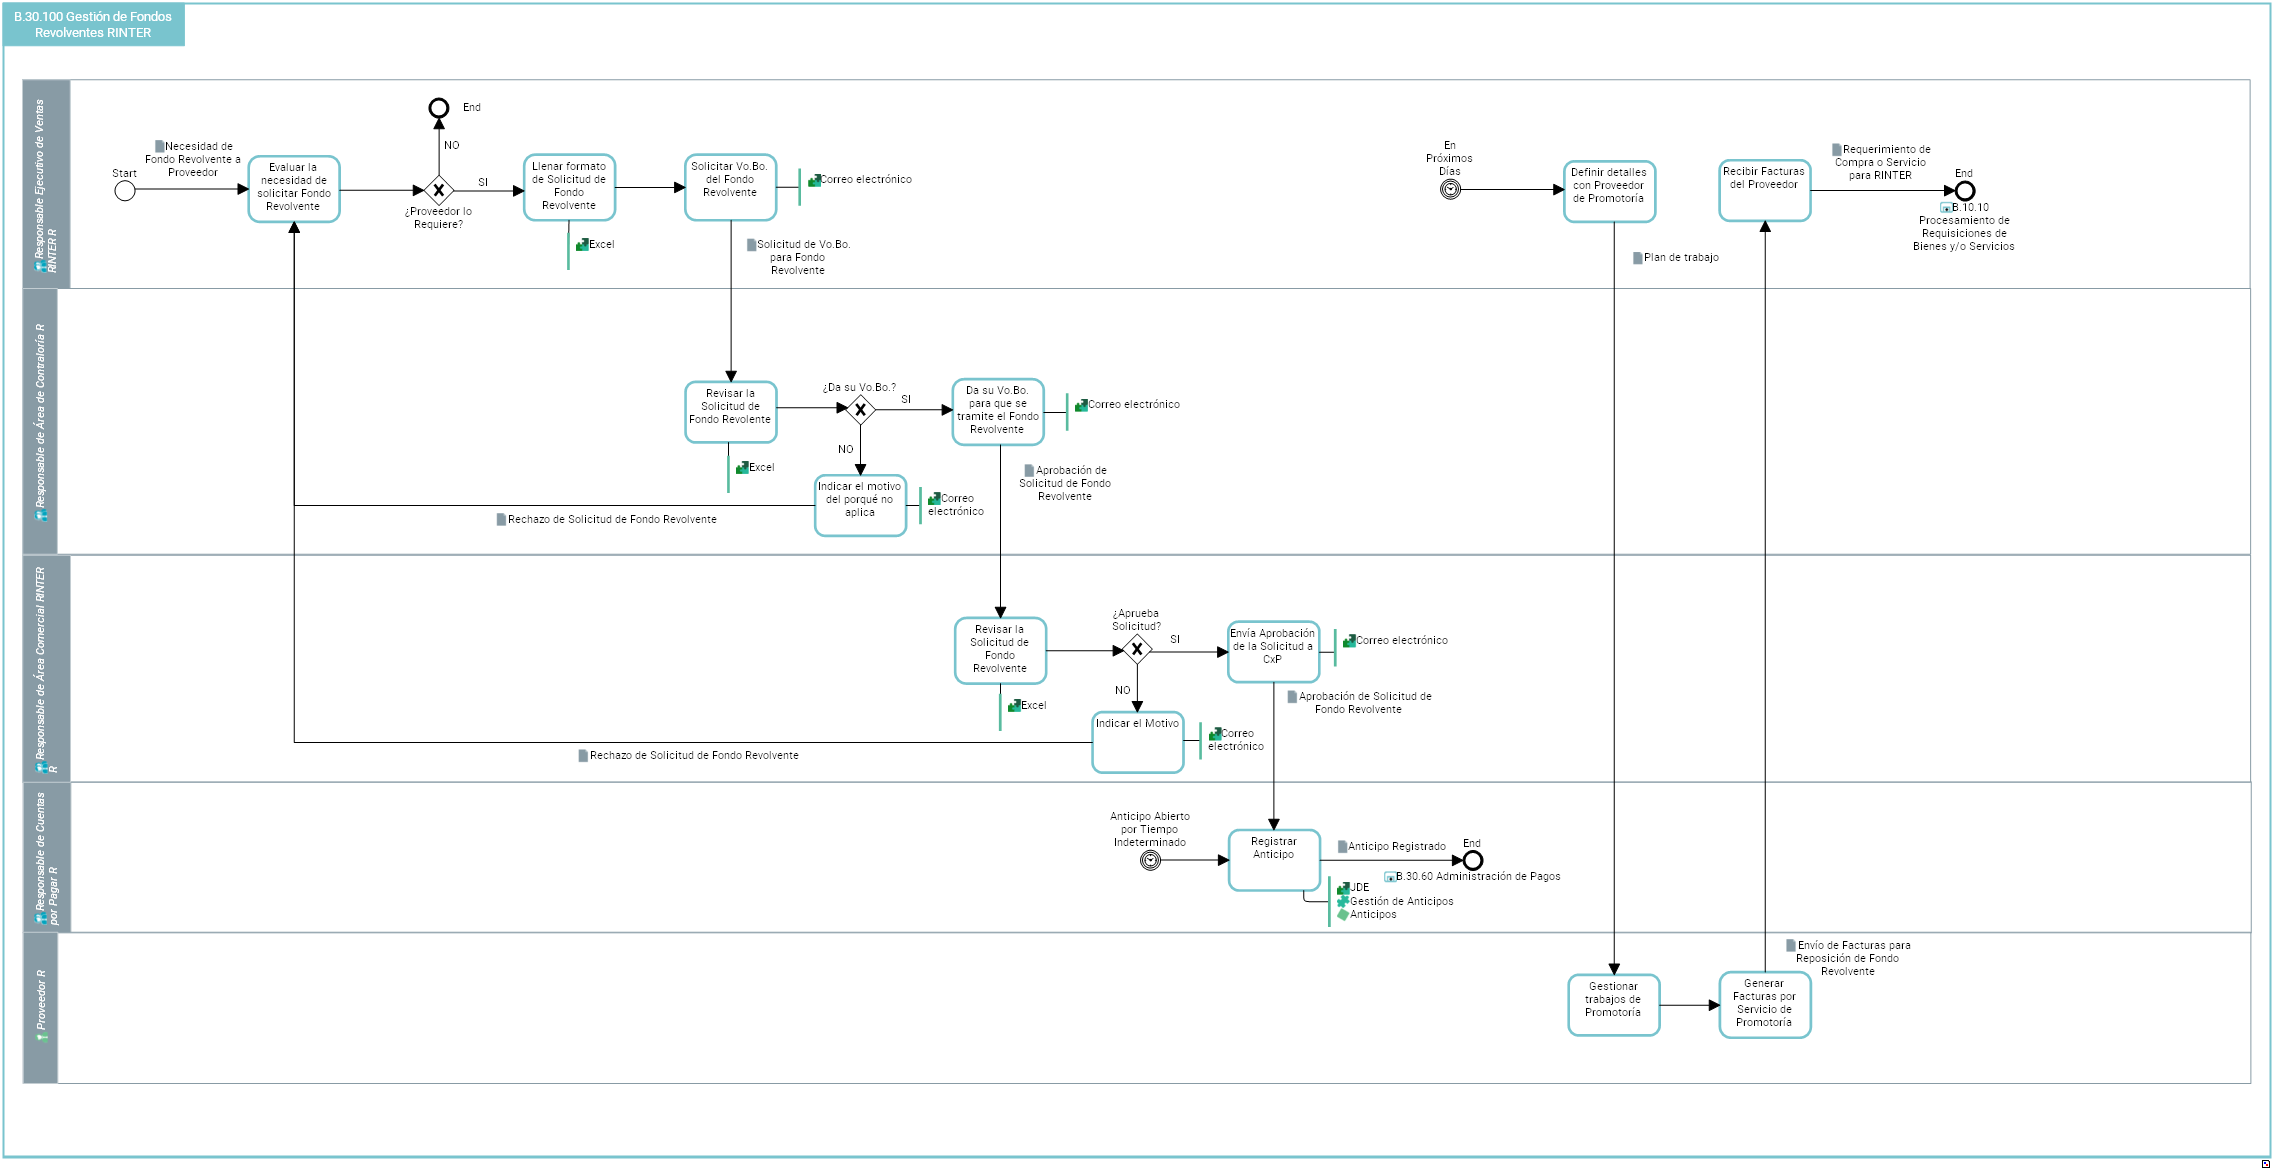The width and height of the screenshot is (2272, 1169).
Task: Select the '¿Aprueba Solicitud?' gateway diamond
Action: pyautogui.click(x=1137, y=649)
